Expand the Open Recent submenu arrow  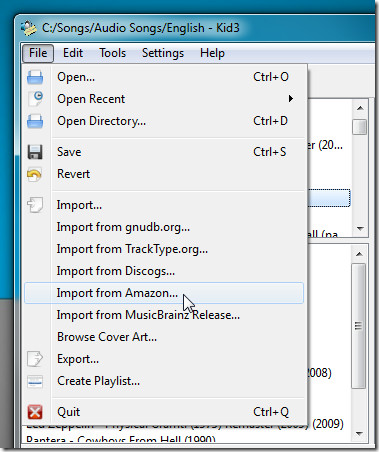tap(291, 99)
